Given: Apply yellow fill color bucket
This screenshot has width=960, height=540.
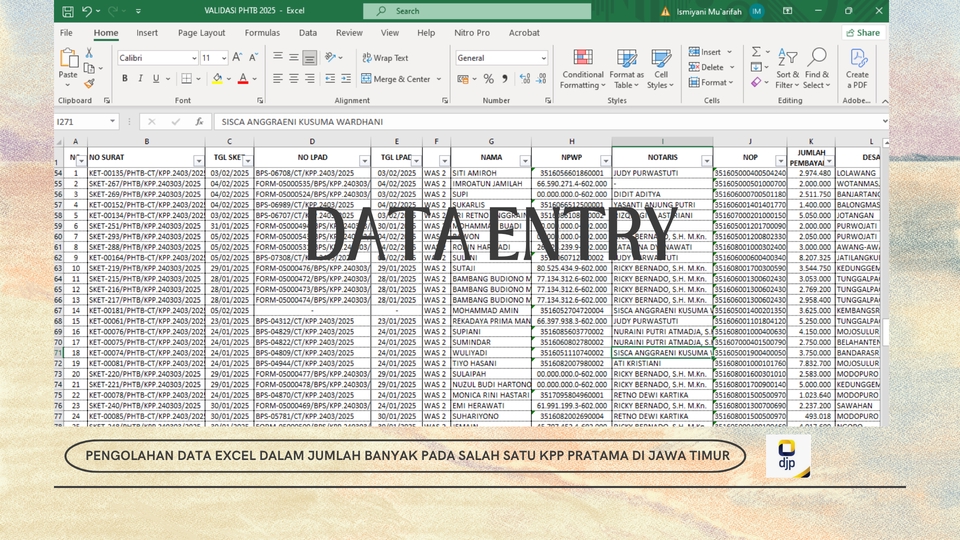Looking at the screenshot, I should pos(217,78).
